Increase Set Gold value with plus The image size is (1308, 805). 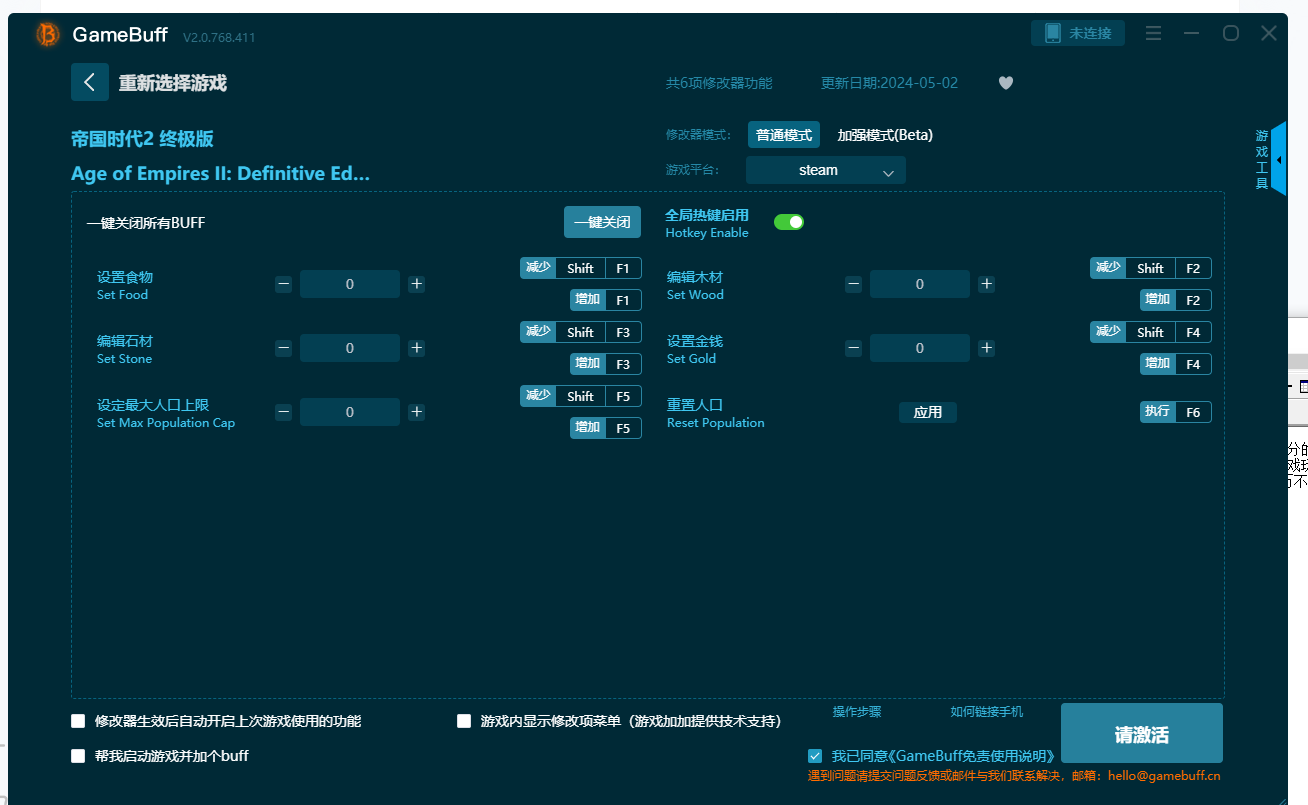tap(987, 348)
